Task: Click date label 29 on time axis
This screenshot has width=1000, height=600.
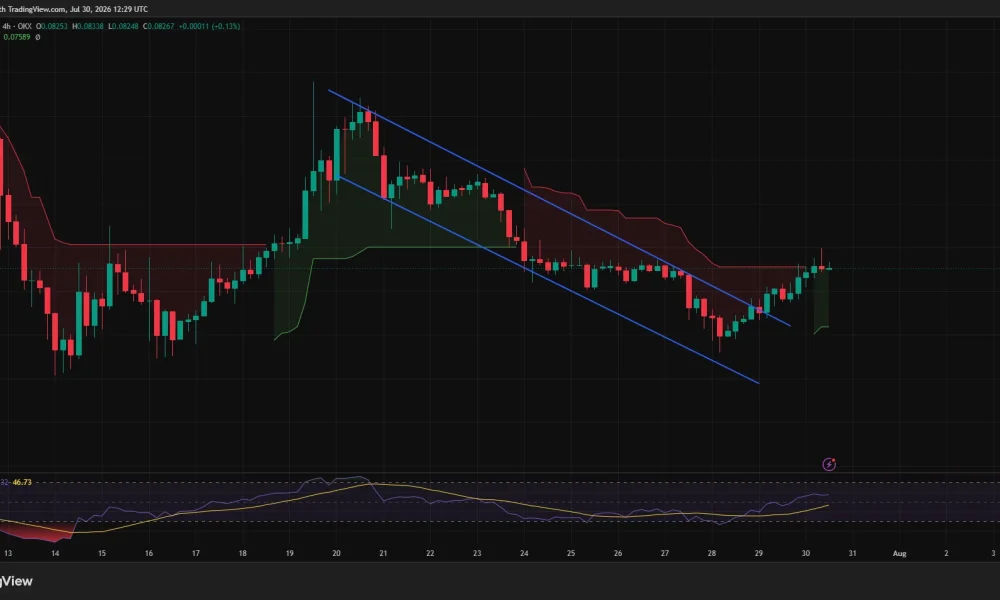Action: [x=758, y=553]
